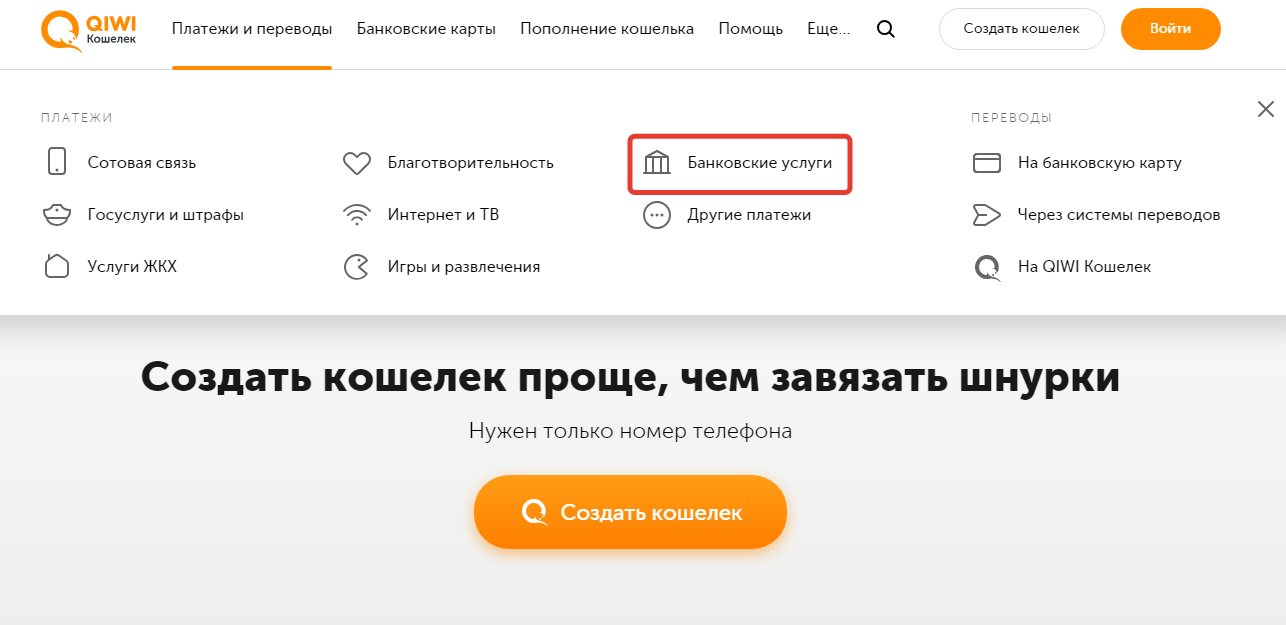Open the Пополнение кошелька menu

point(606,28)
